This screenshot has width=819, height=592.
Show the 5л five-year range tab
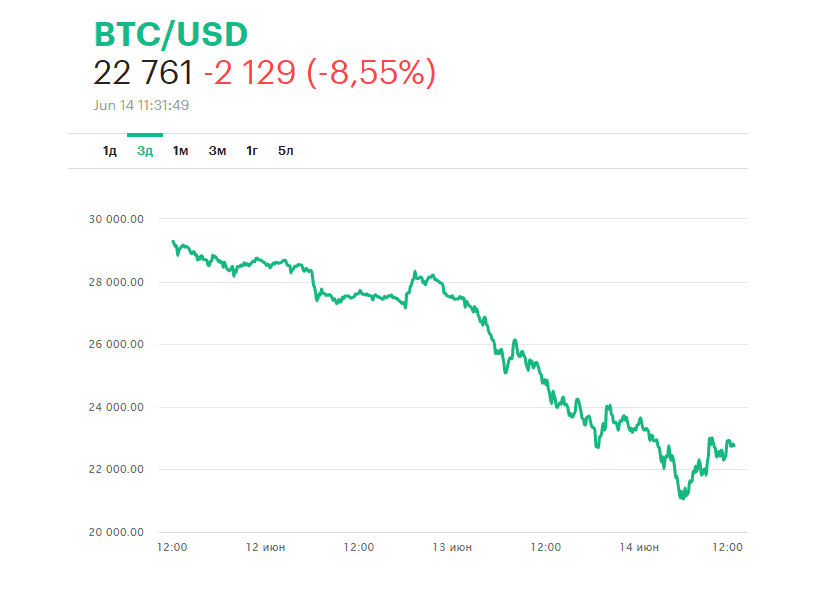click(286, 151)
